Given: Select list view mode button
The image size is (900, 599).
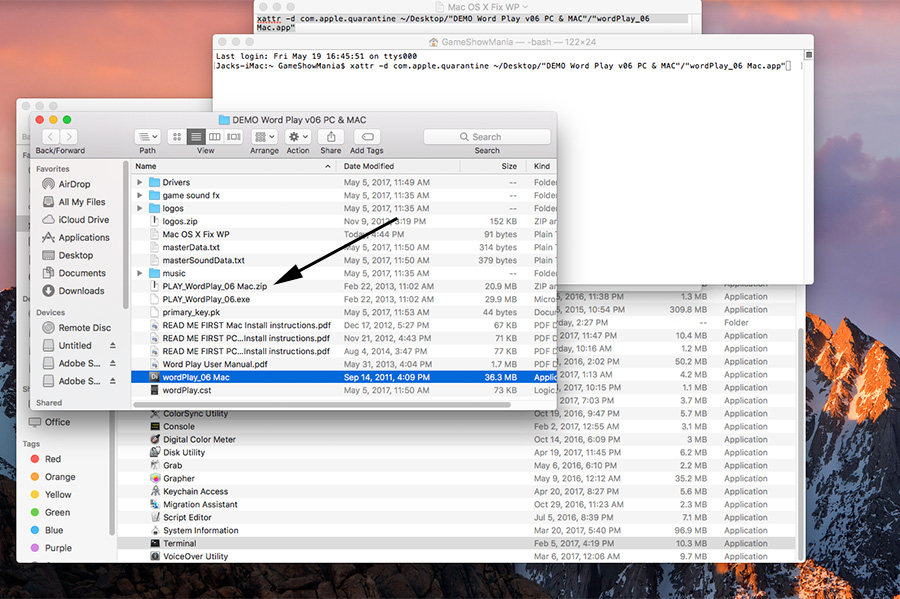Looking at the screenshot, I should [x=196, y=137].
